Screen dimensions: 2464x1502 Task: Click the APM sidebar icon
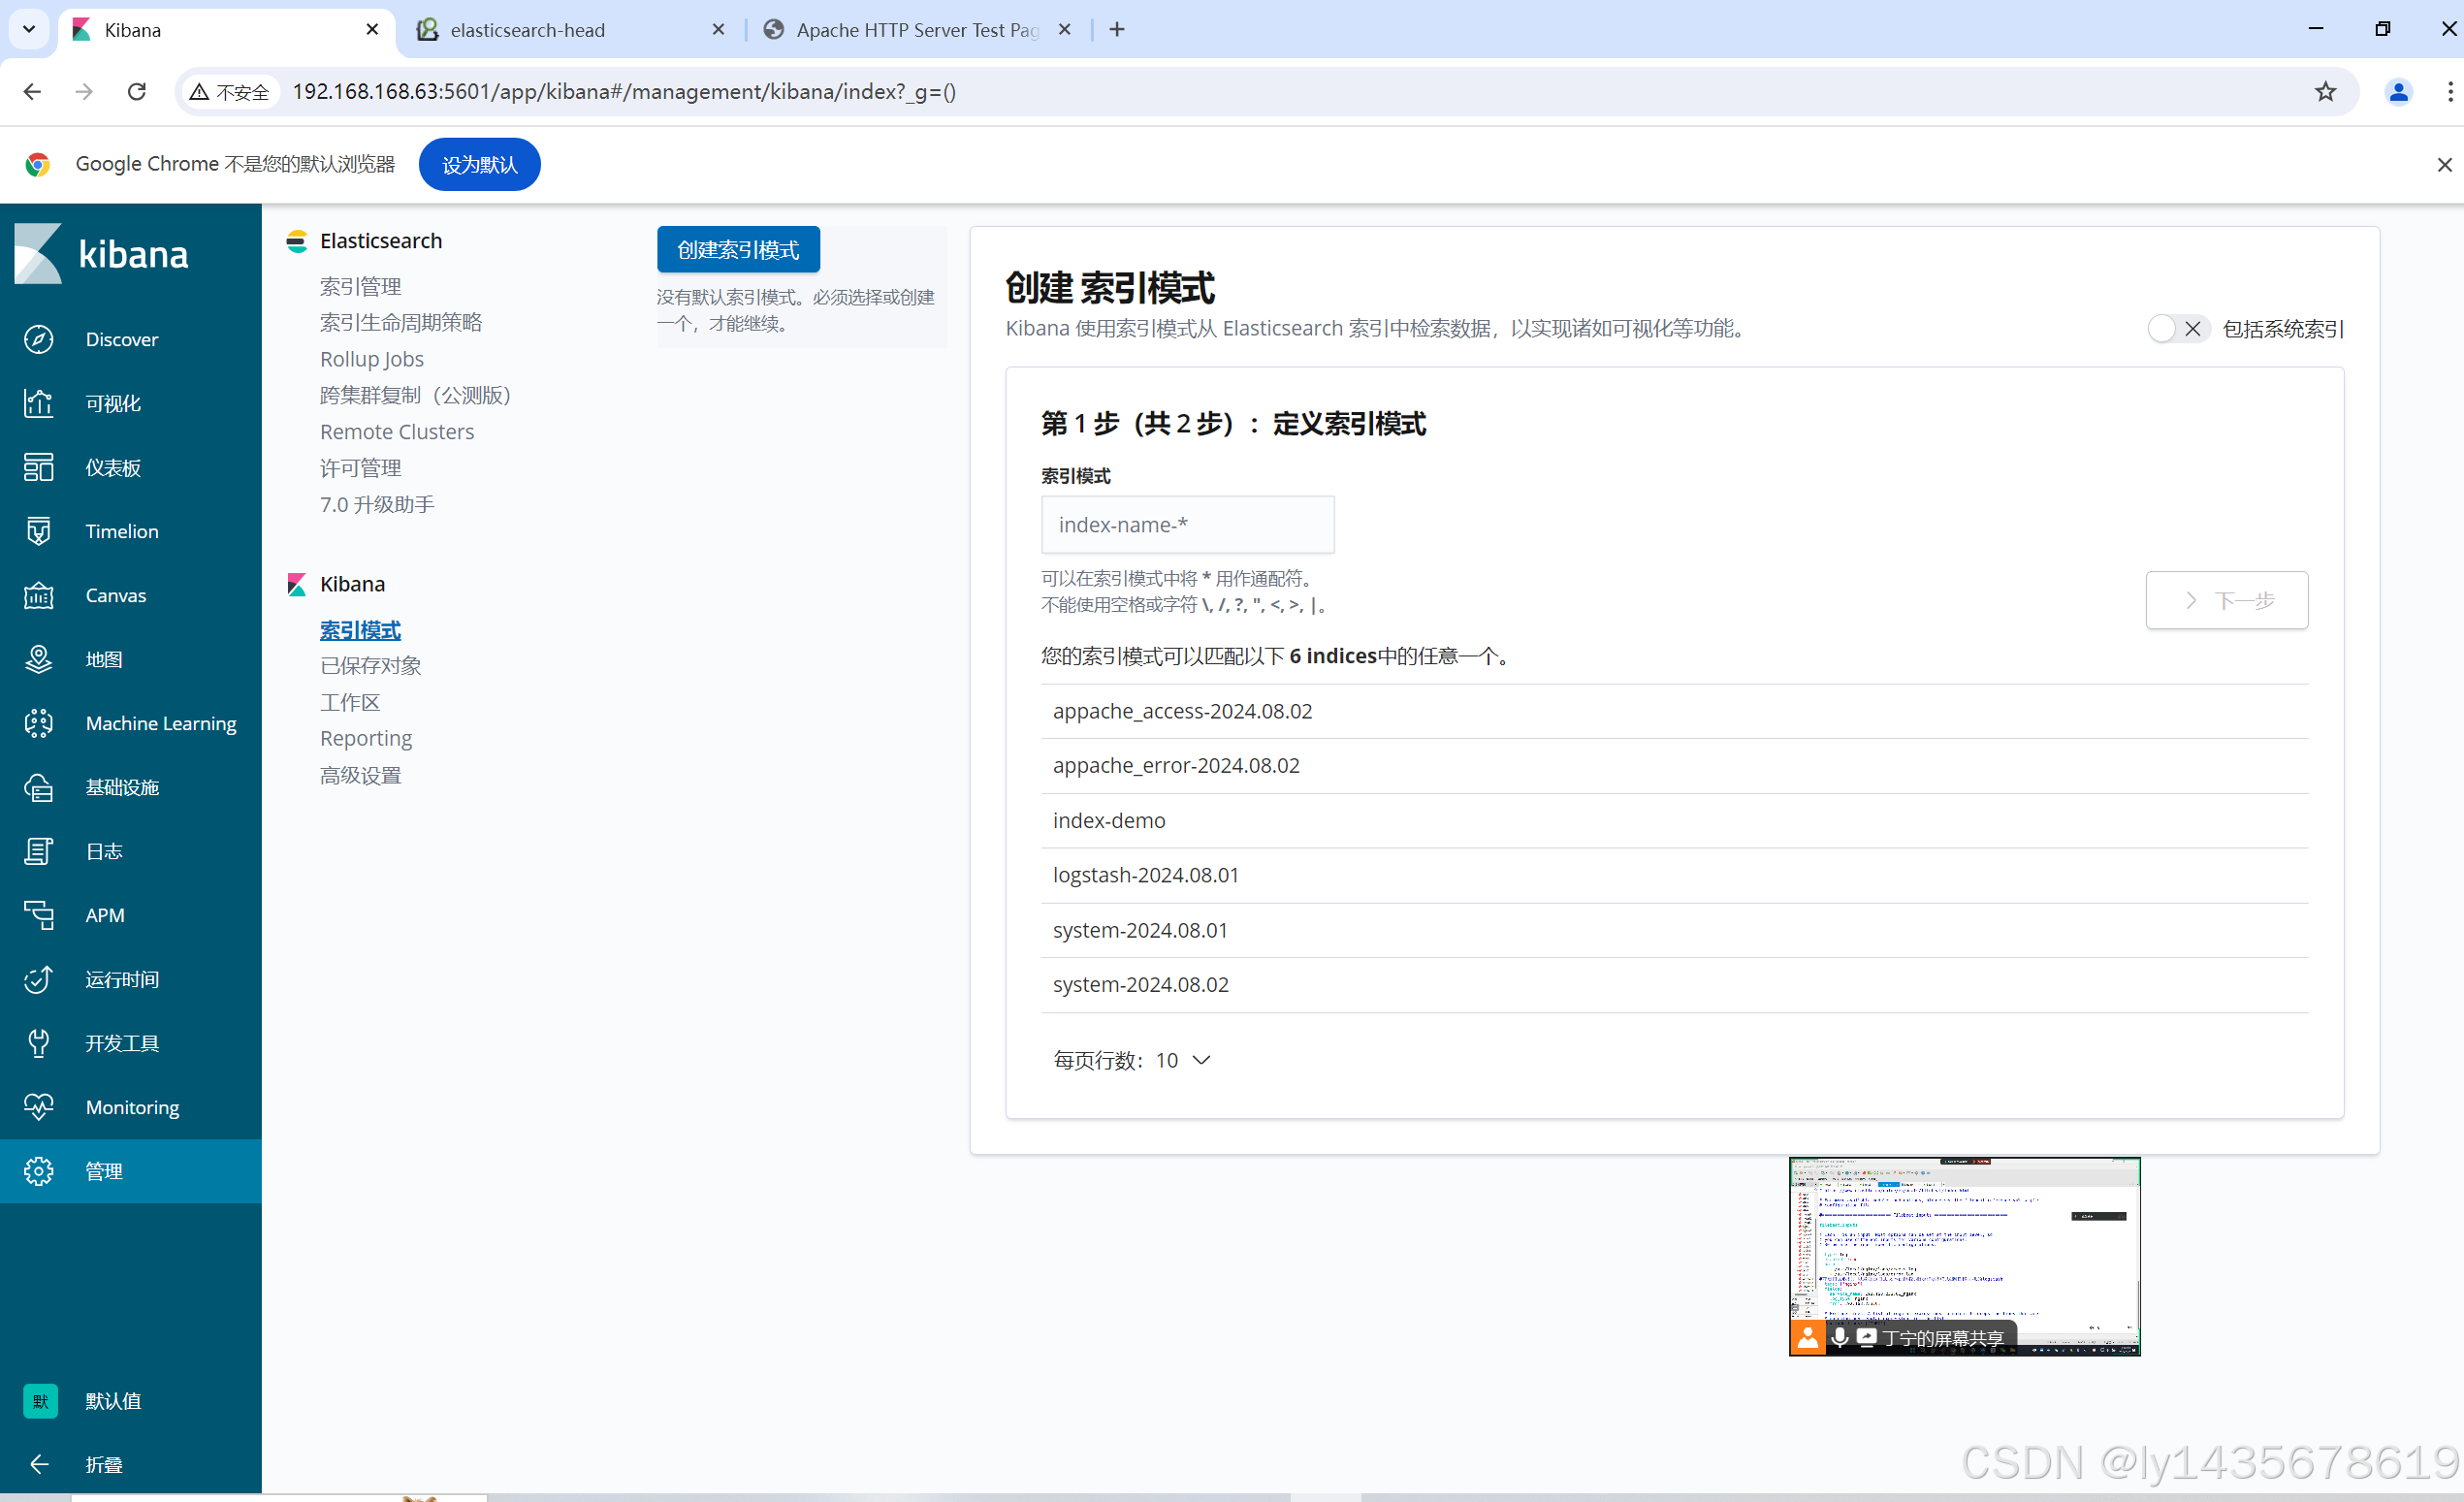click(x=38, y=915)
